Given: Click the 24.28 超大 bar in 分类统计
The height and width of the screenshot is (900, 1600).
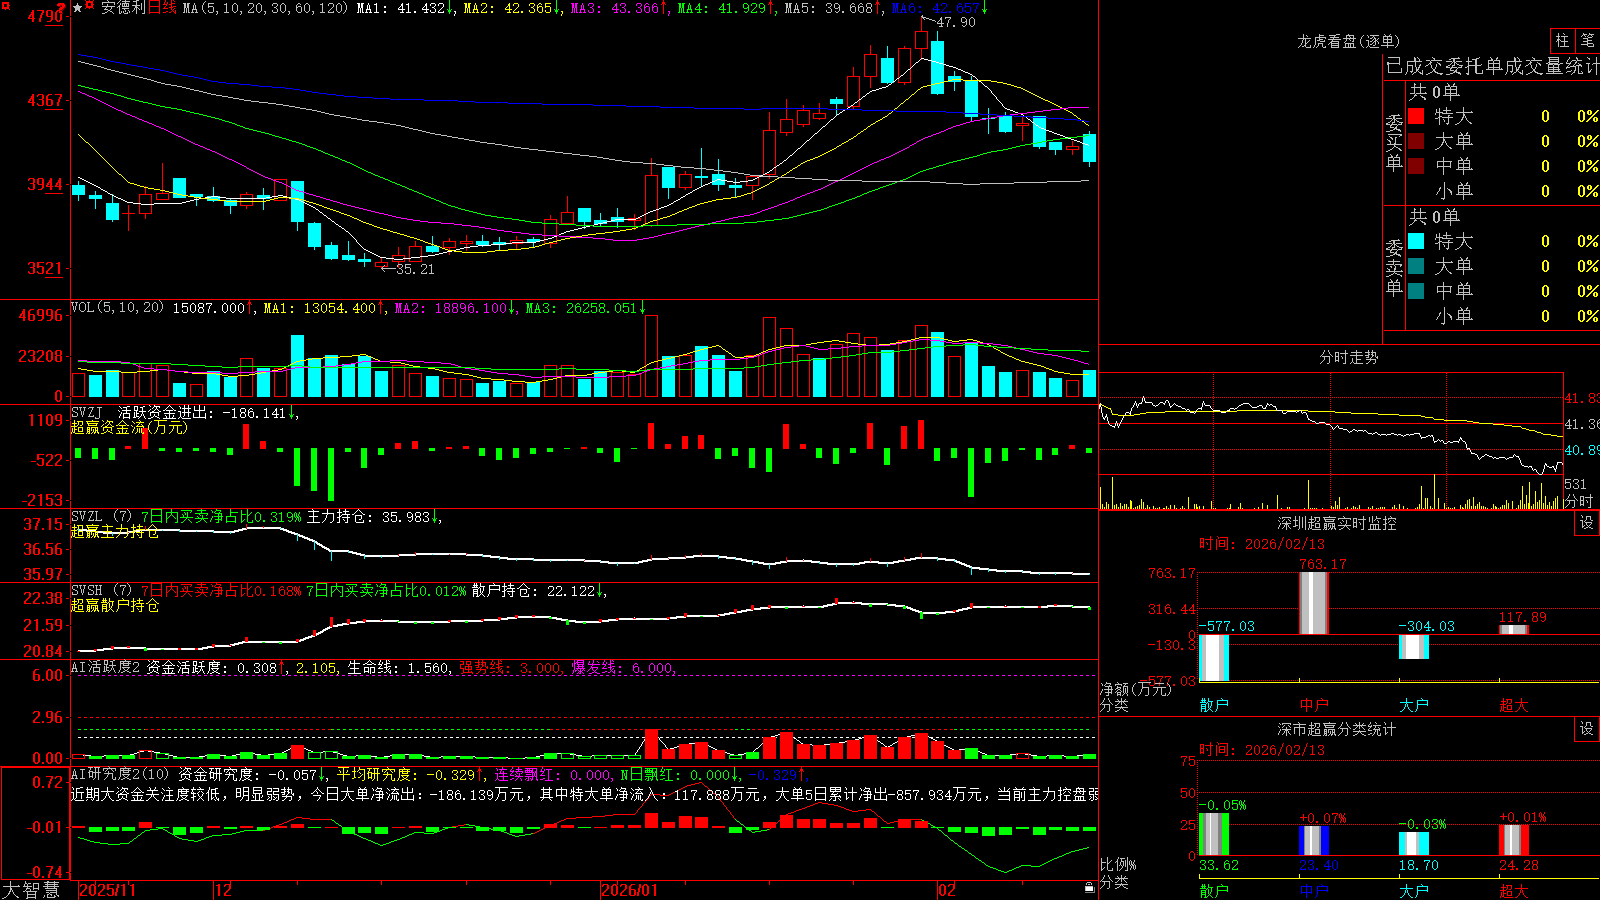Looking at the screenshot, I should click(x=1514, y=840).
